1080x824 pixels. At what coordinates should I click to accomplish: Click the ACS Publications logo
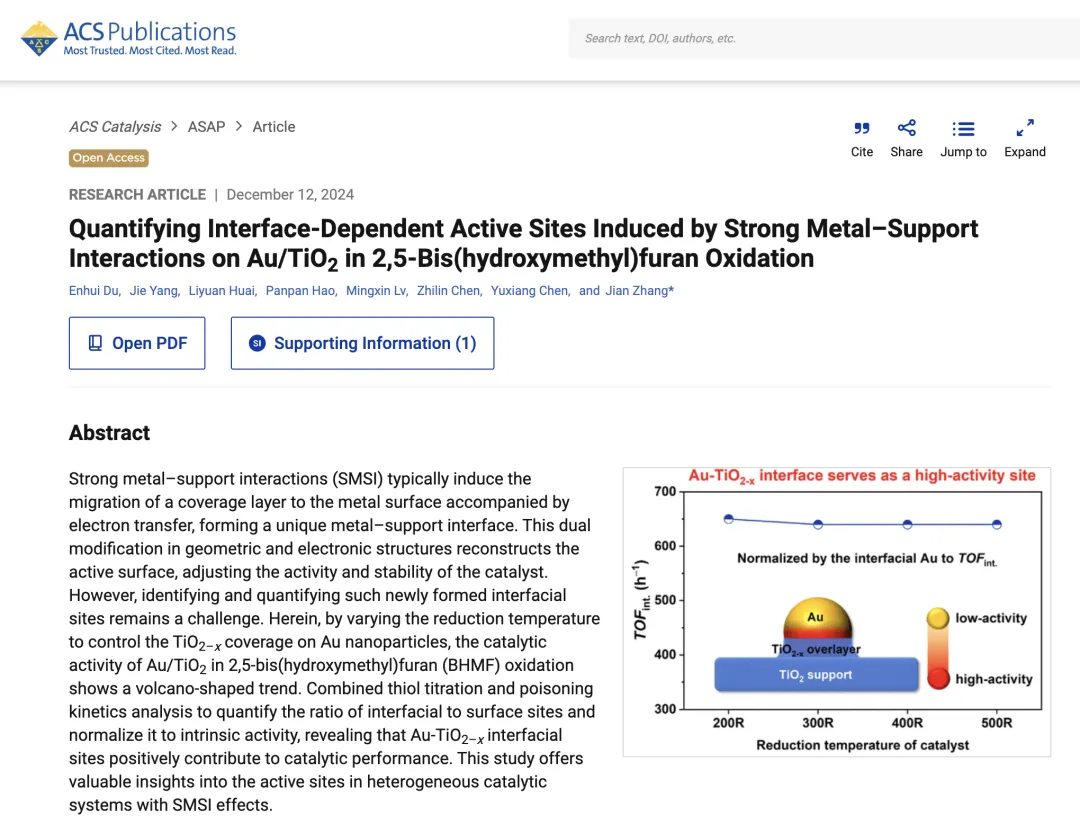129,39
